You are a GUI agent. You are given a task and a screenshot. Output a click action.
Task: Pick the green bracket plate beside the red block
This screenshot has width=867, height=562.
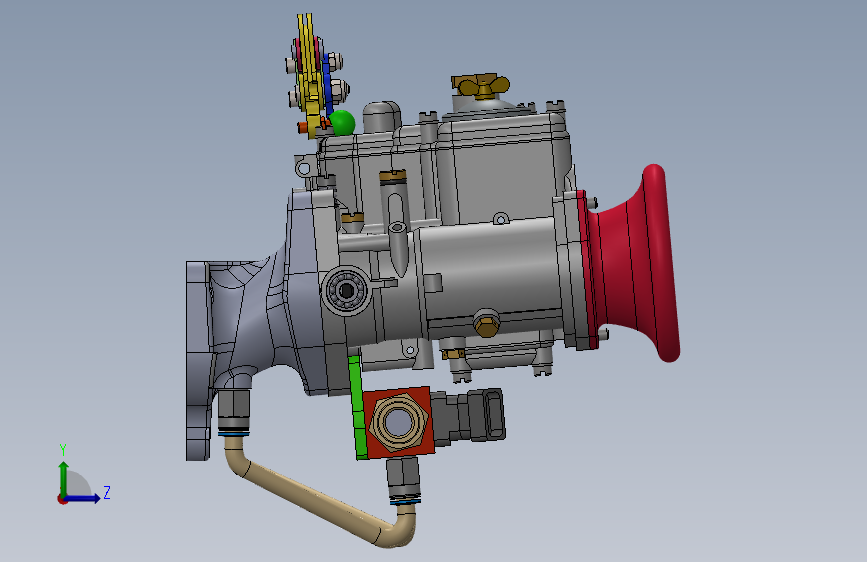(x=357, y=407)
